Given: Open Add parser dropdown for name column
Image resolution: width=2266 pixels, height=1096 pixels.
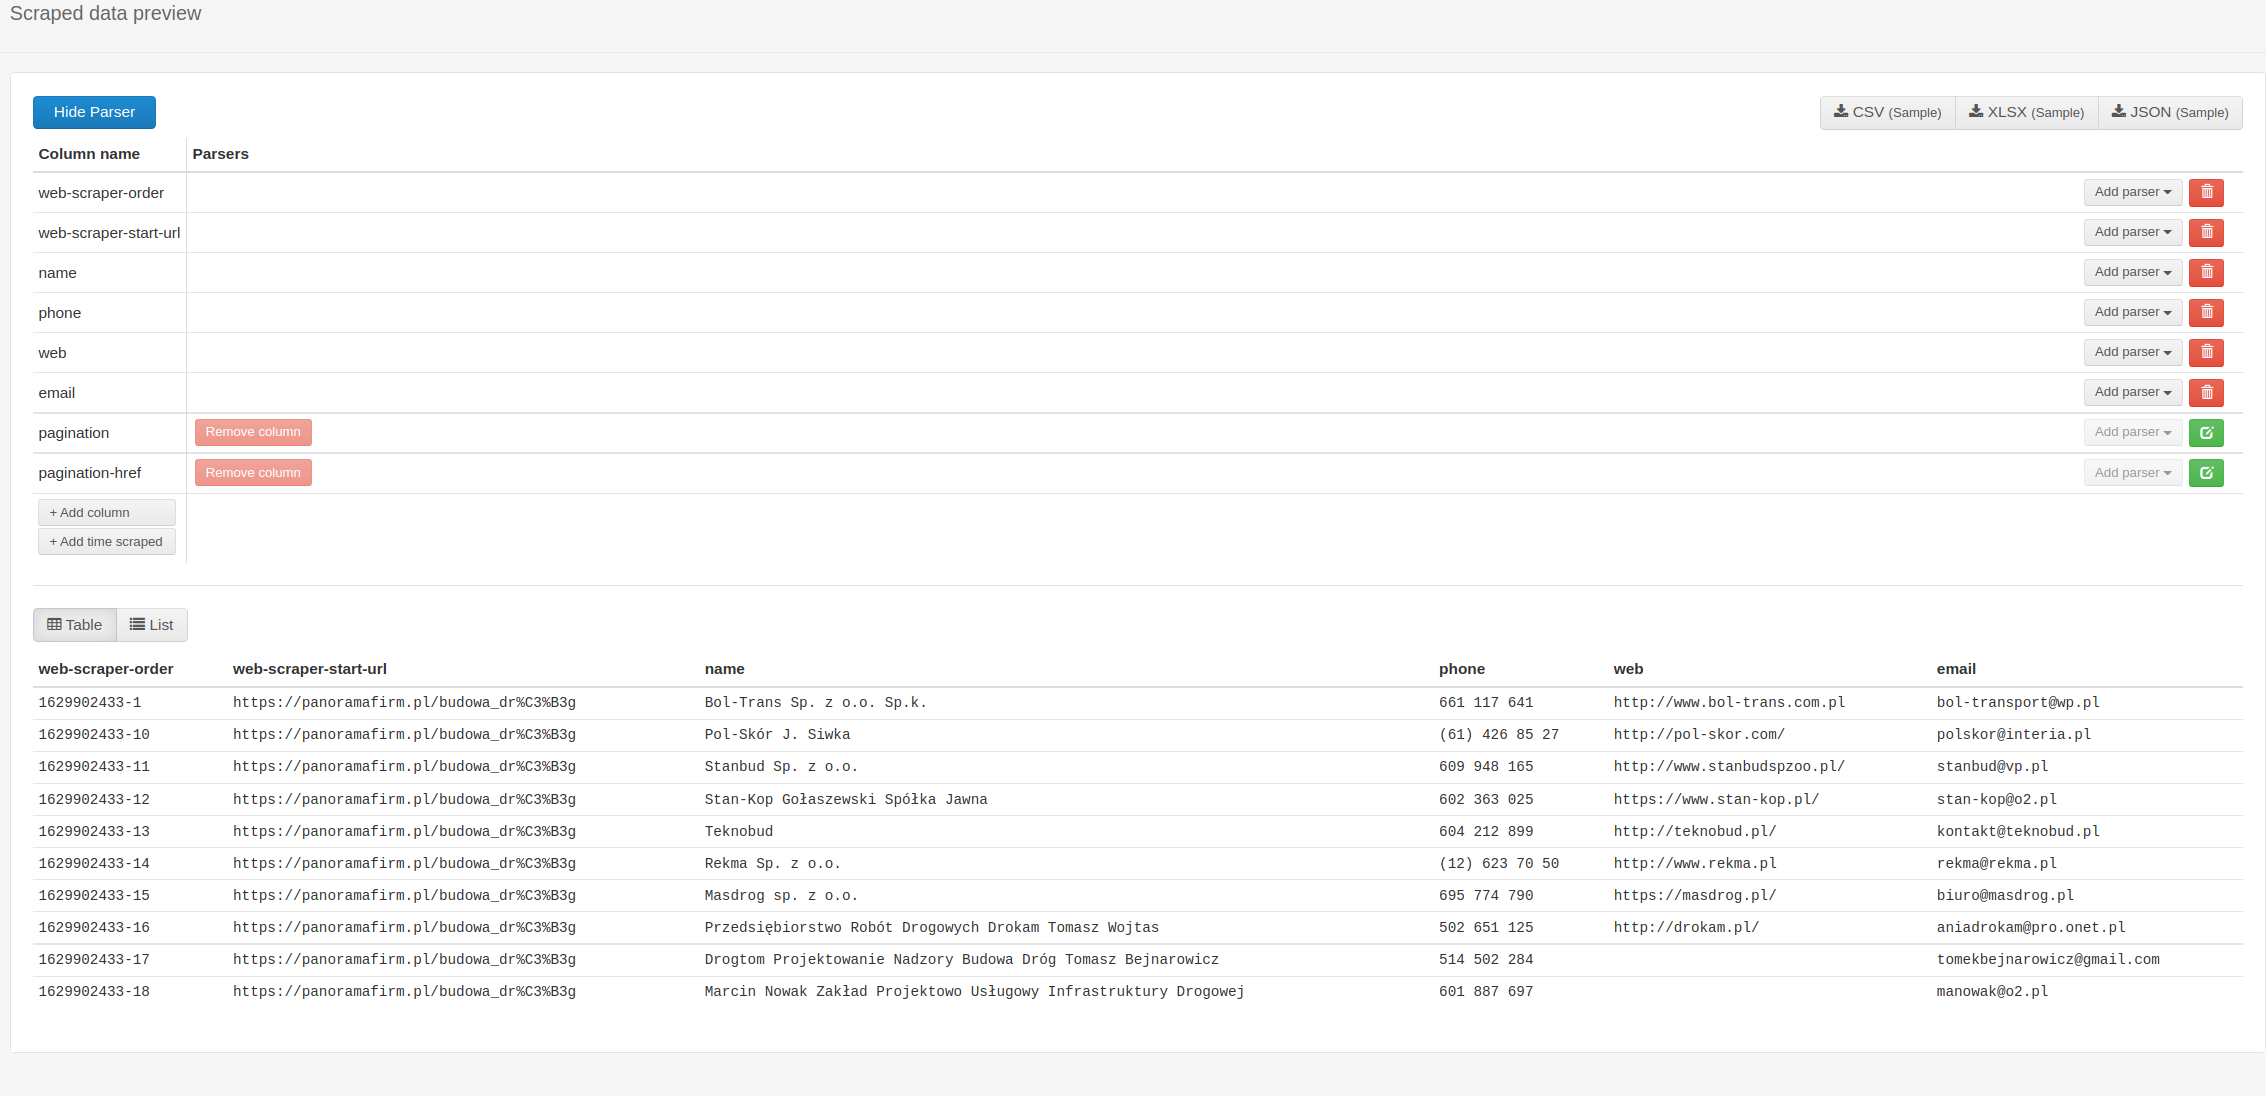Looking at the screenshot, I should tap(2132, 272).
